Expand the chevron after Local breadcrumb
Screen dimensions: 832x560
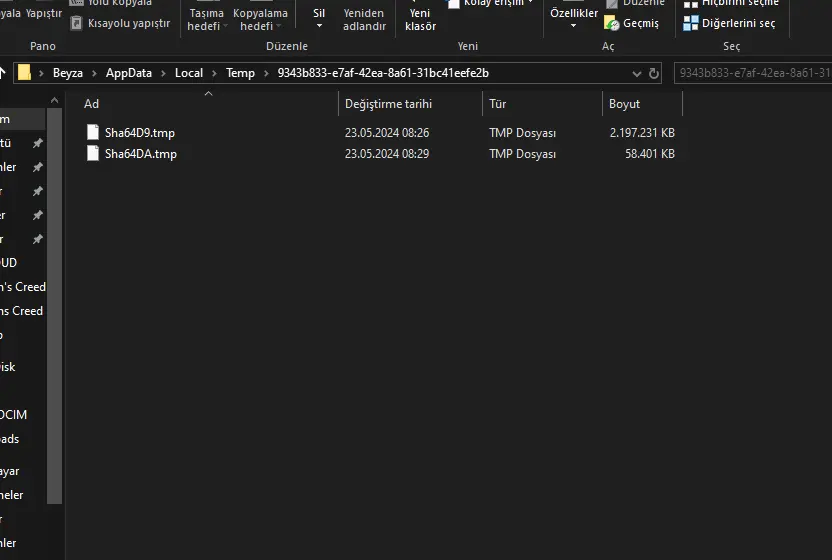(214, 73)
